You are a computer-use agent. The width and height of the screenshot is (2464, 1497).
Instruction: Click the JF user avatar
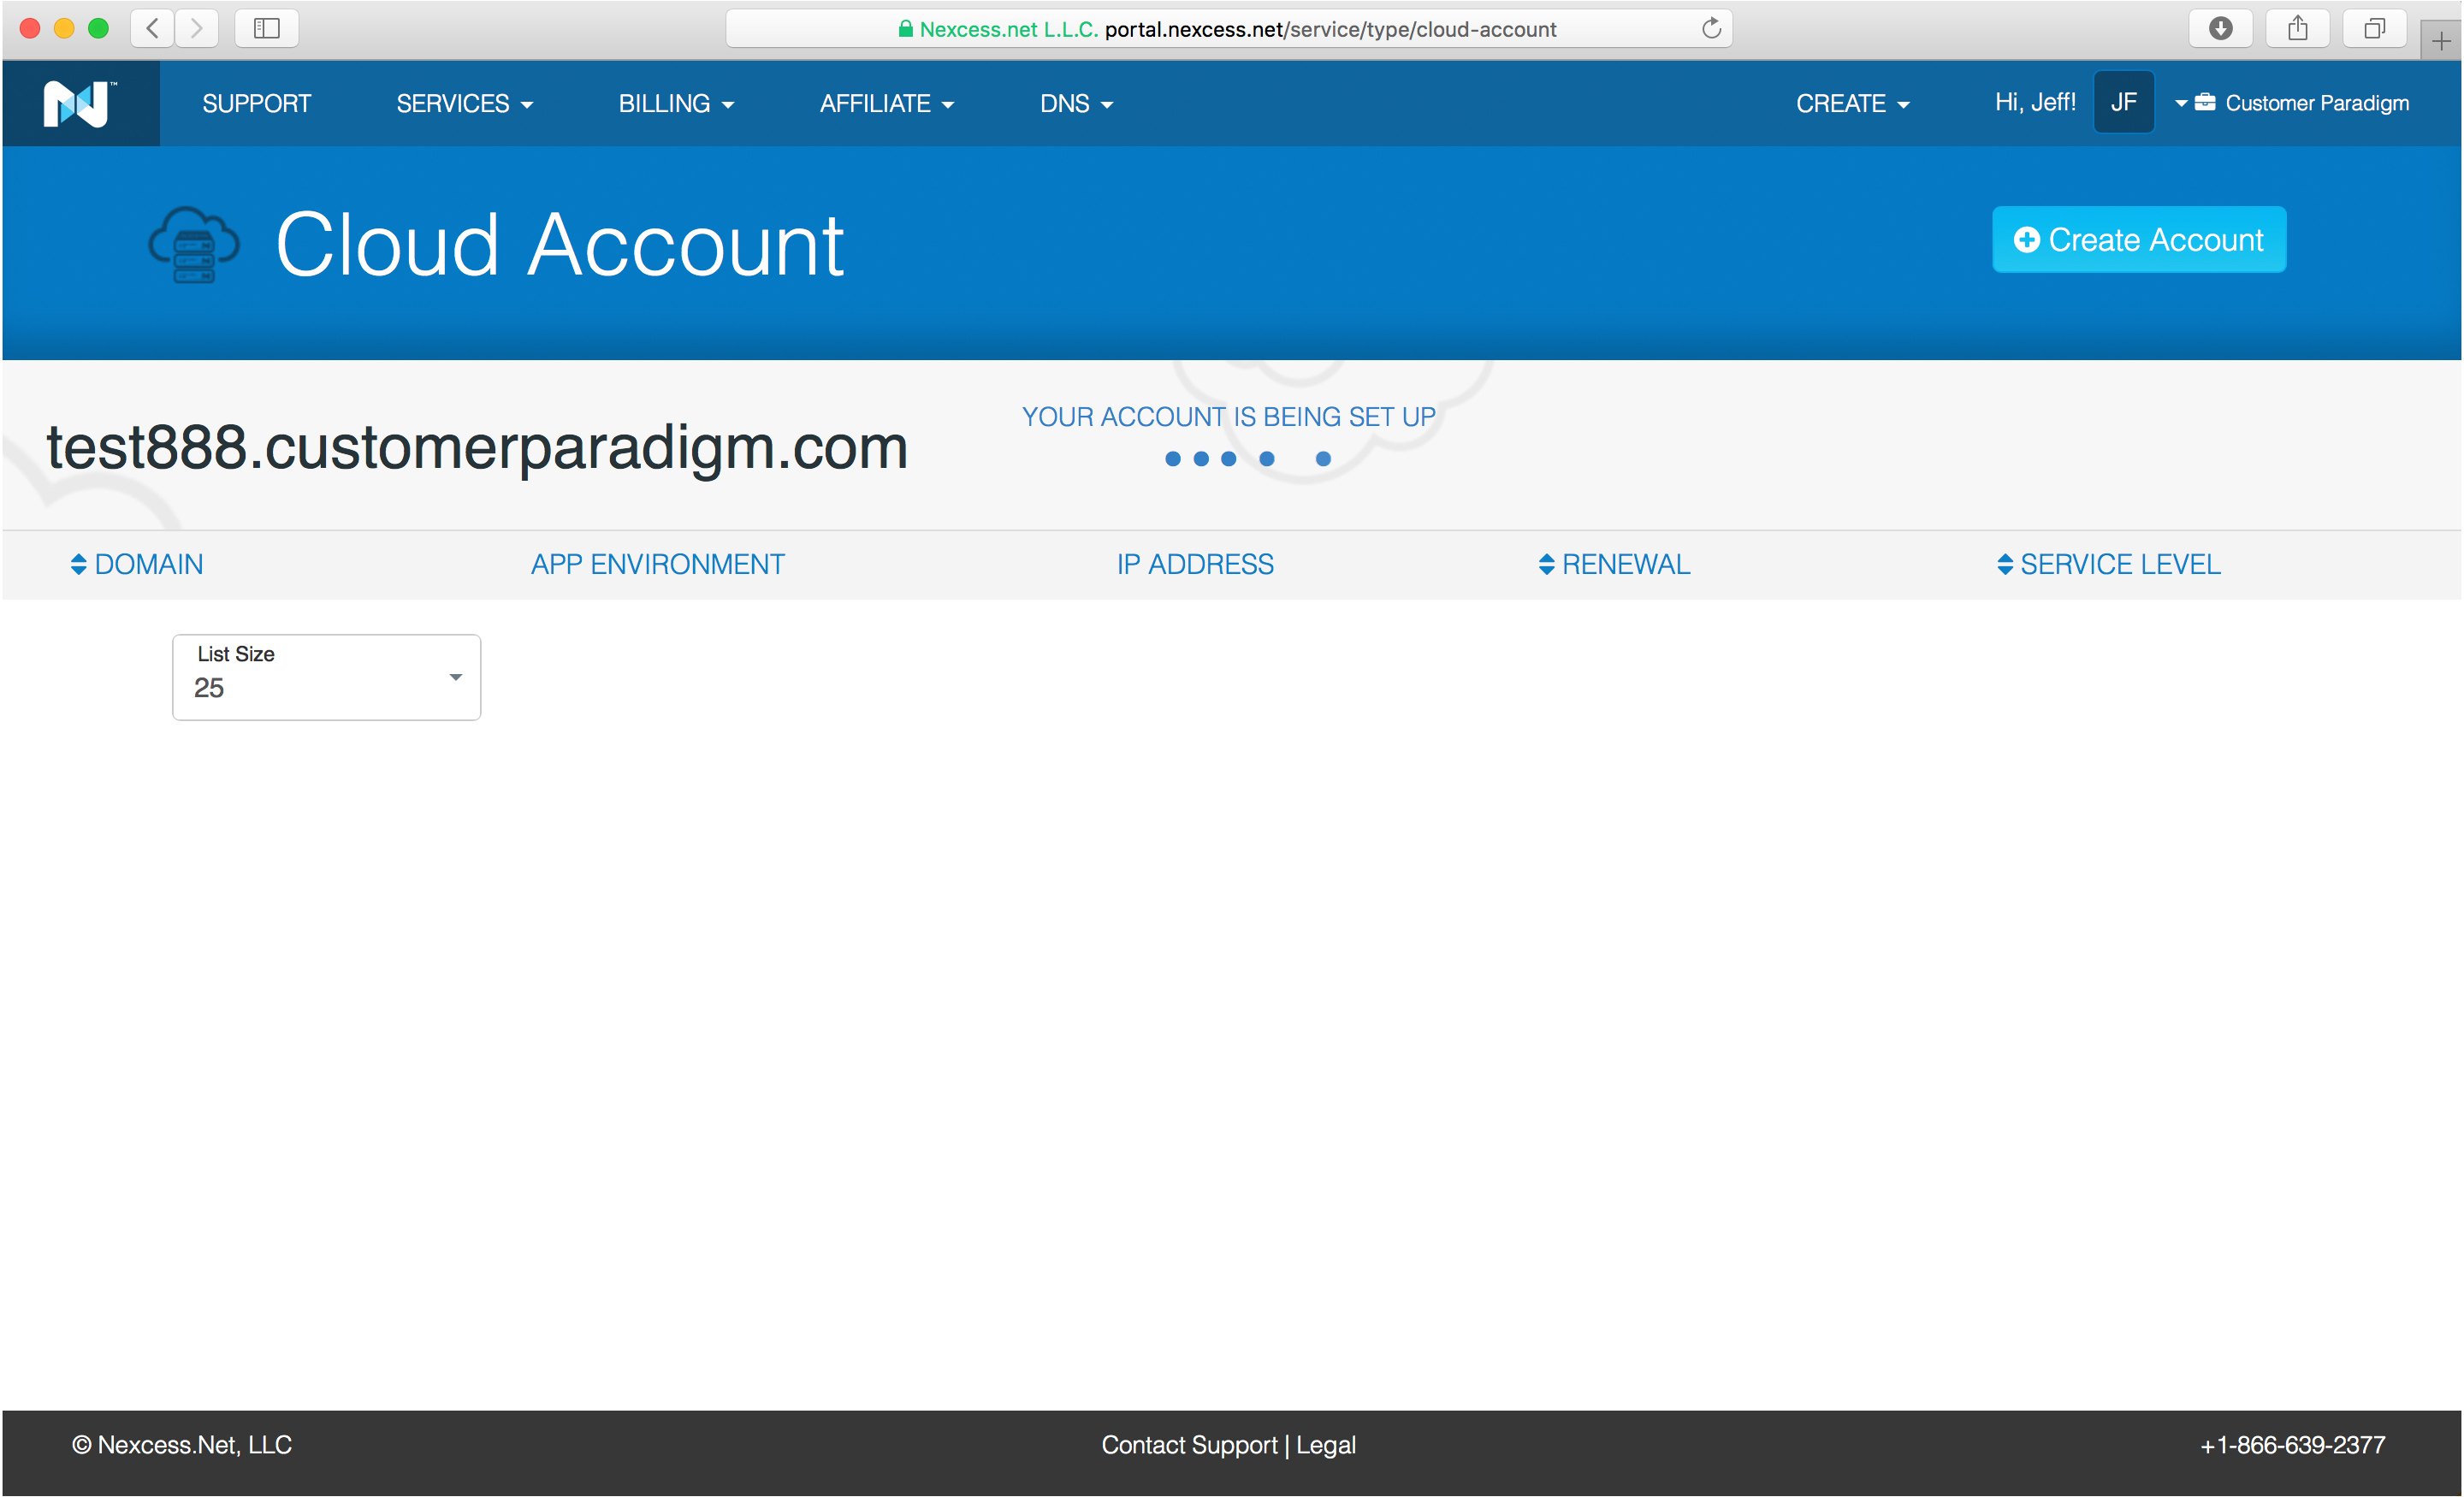(x=2123, y=102)
